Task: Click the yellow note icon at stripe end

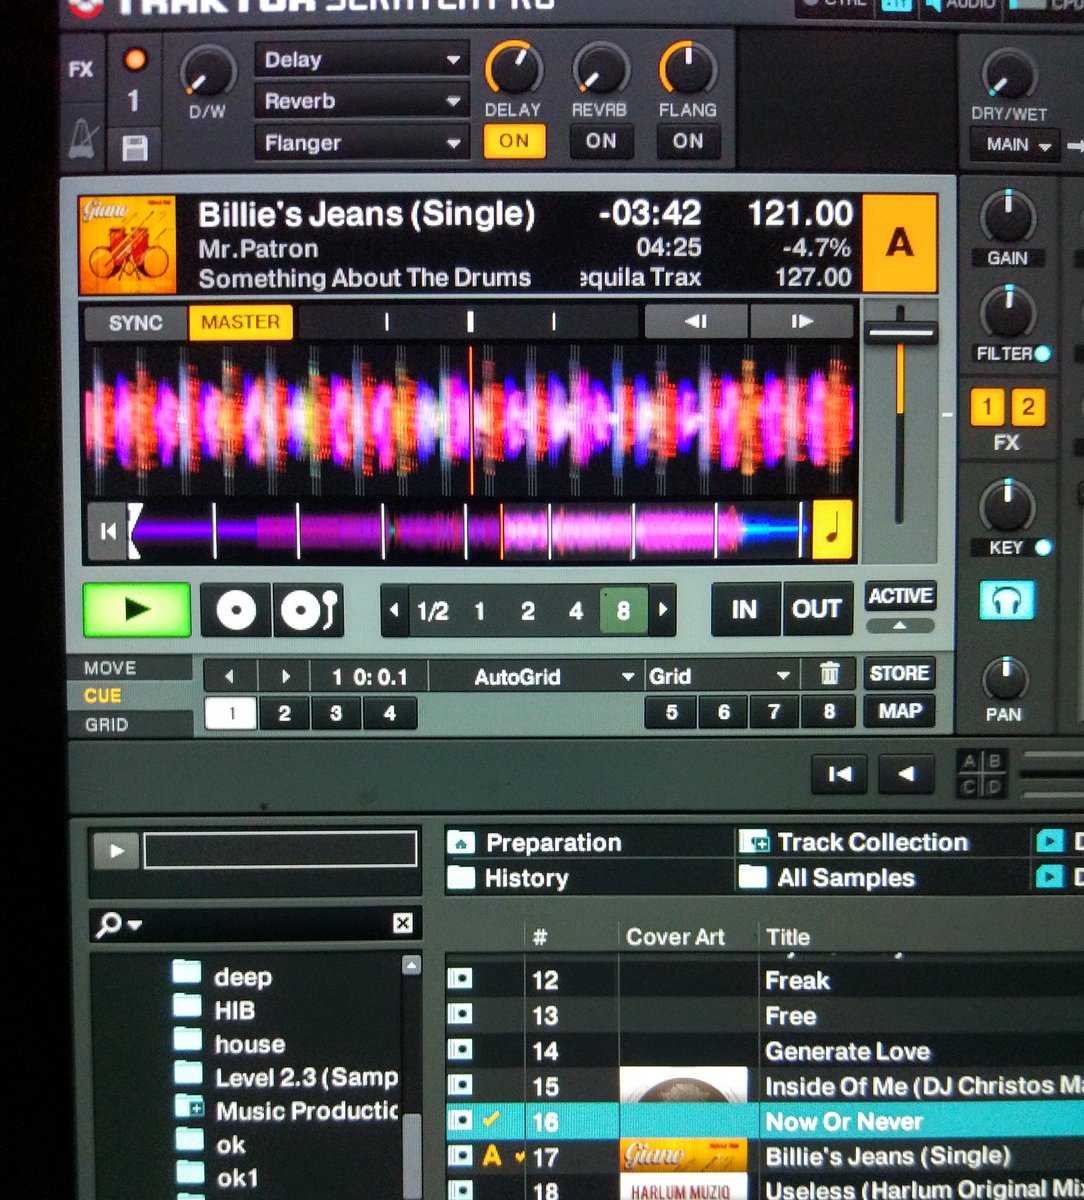Action: [x=833, y=530]
